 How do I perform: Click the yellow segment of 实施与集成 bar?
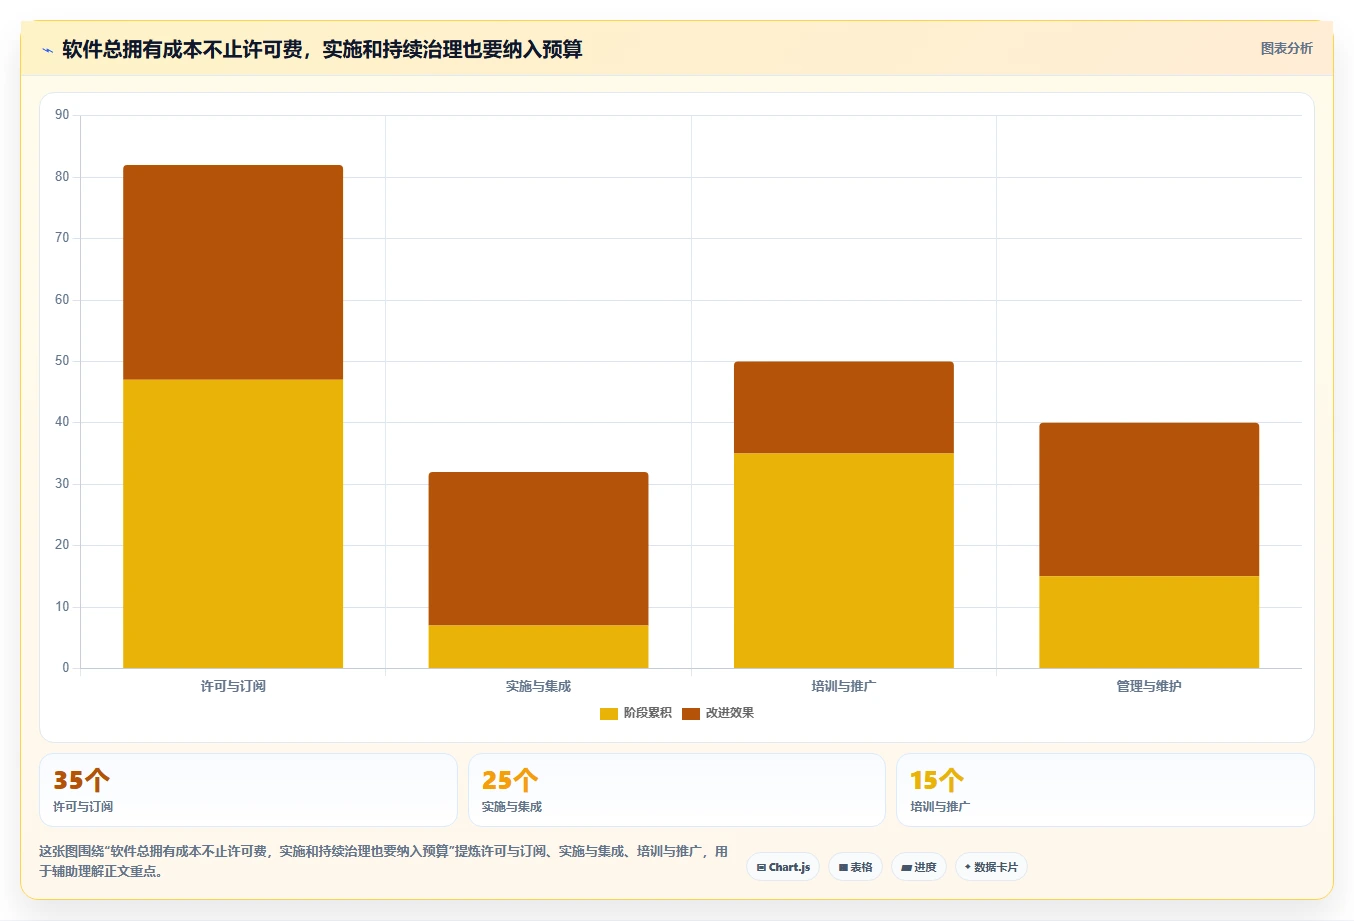coord(538,646)
